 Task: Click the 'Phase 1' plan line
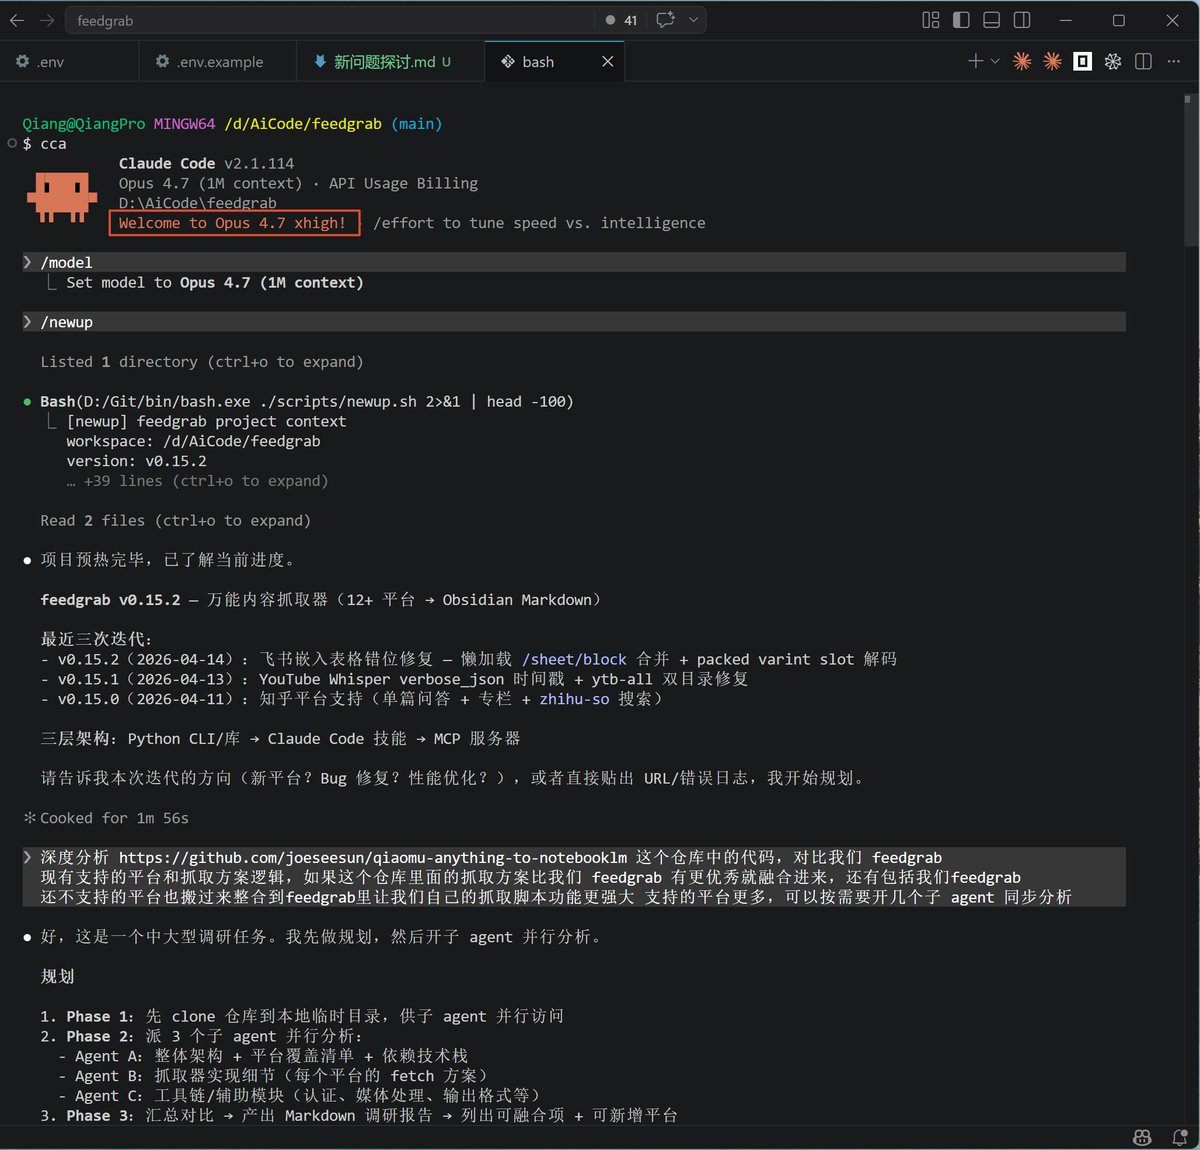click(302, 1016)
